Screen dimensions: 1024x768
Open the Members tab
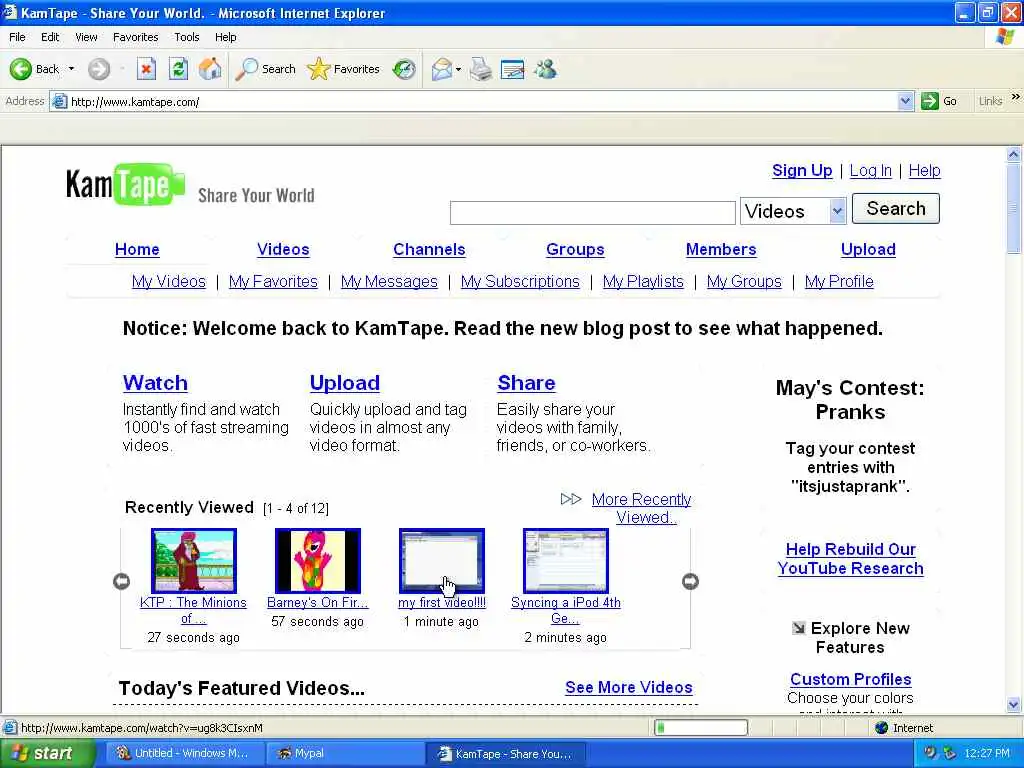721,249
